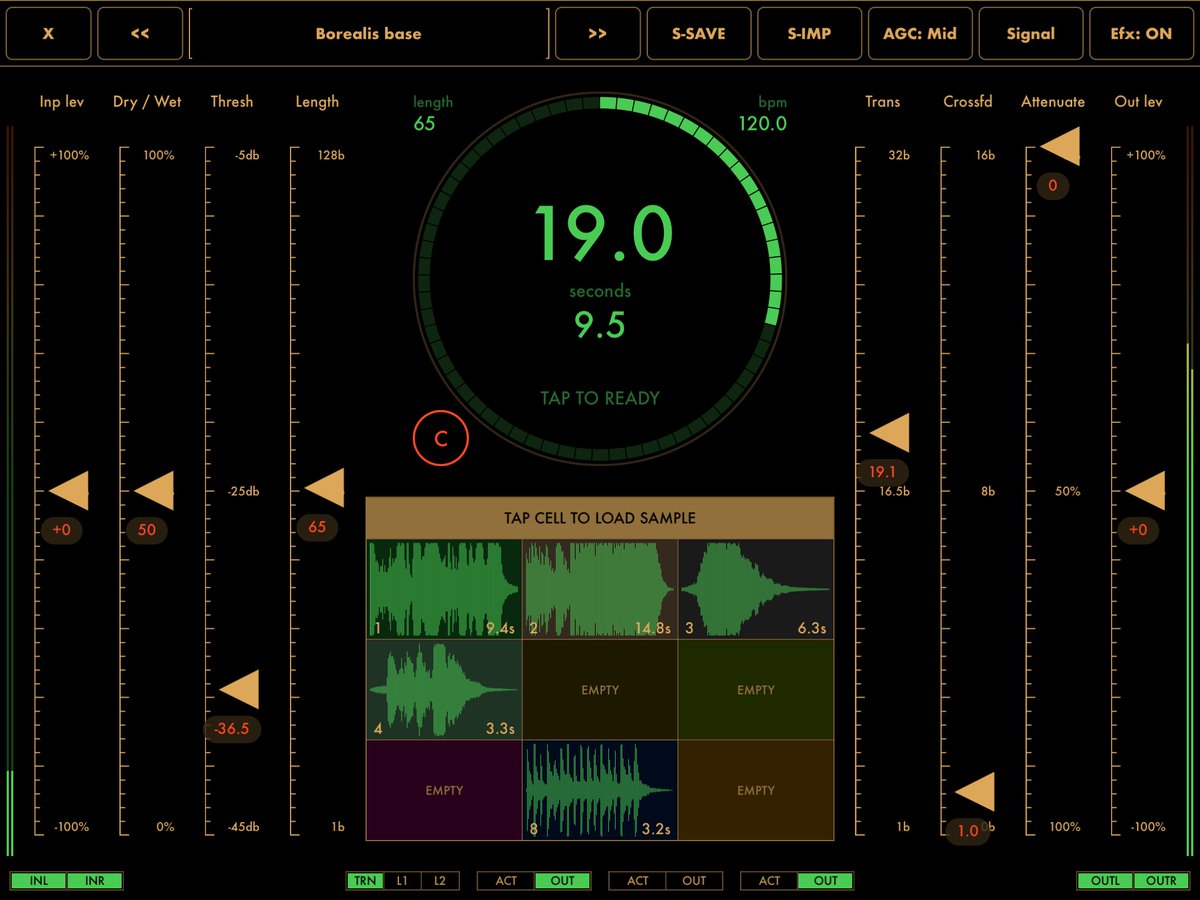The image size is (1200, 900).
Task: Toggle Efx from ON to OFF
Action: tap(1141, 33)
